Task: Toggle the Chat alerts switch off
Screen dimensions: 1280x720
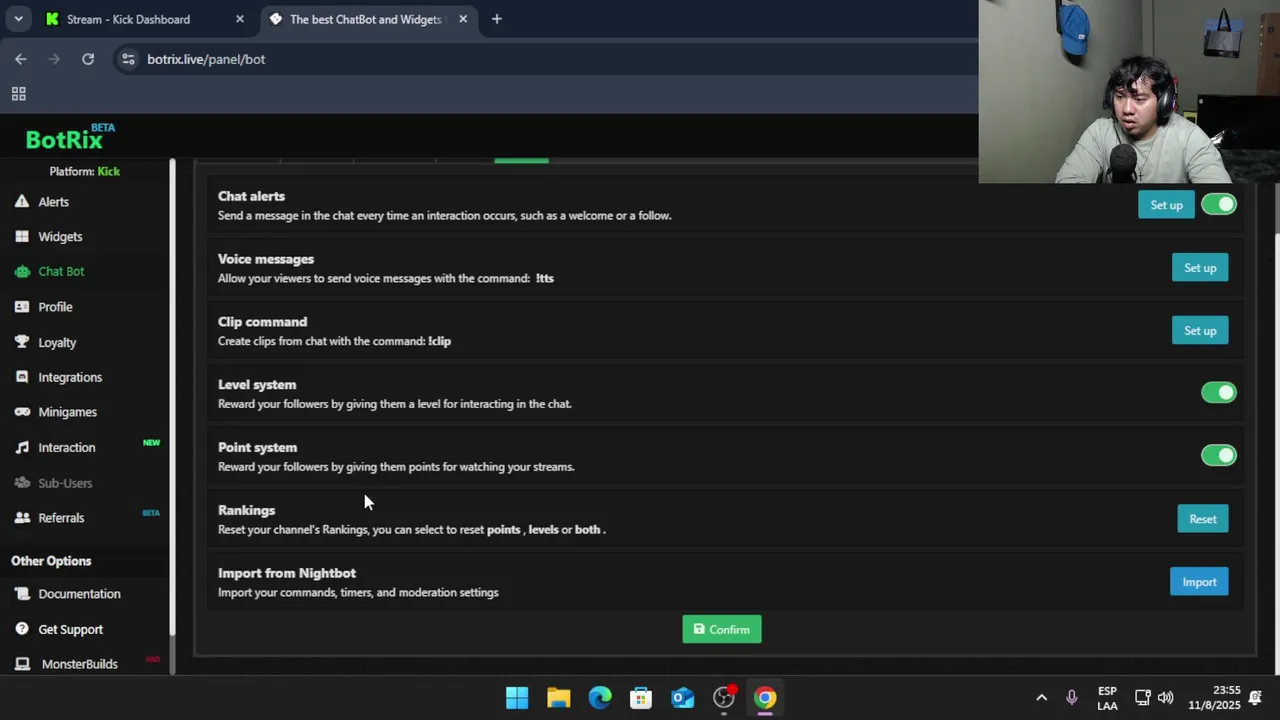Action: (x=1219, y=205)
